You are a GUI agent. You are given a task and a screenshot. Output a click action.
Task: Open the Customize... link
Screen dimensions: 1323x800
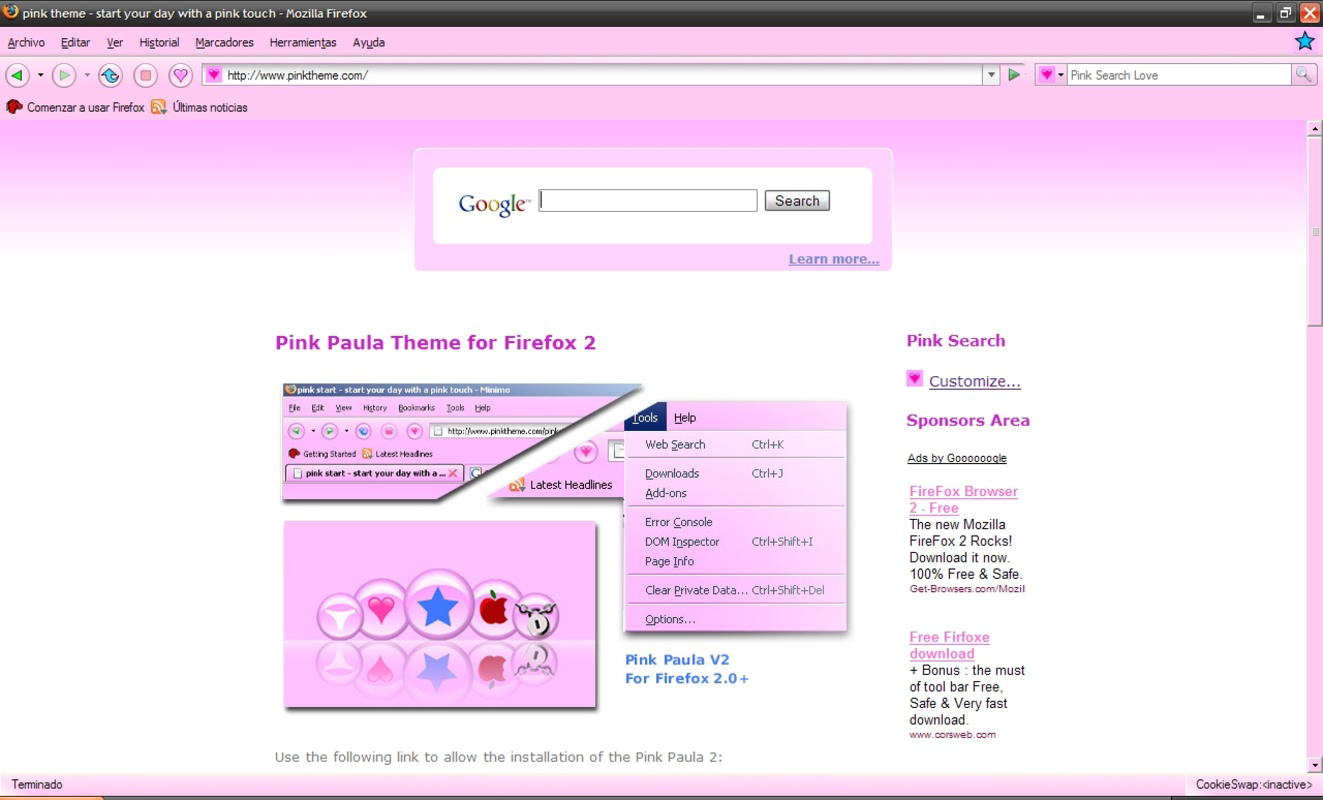tap(975, 381)
